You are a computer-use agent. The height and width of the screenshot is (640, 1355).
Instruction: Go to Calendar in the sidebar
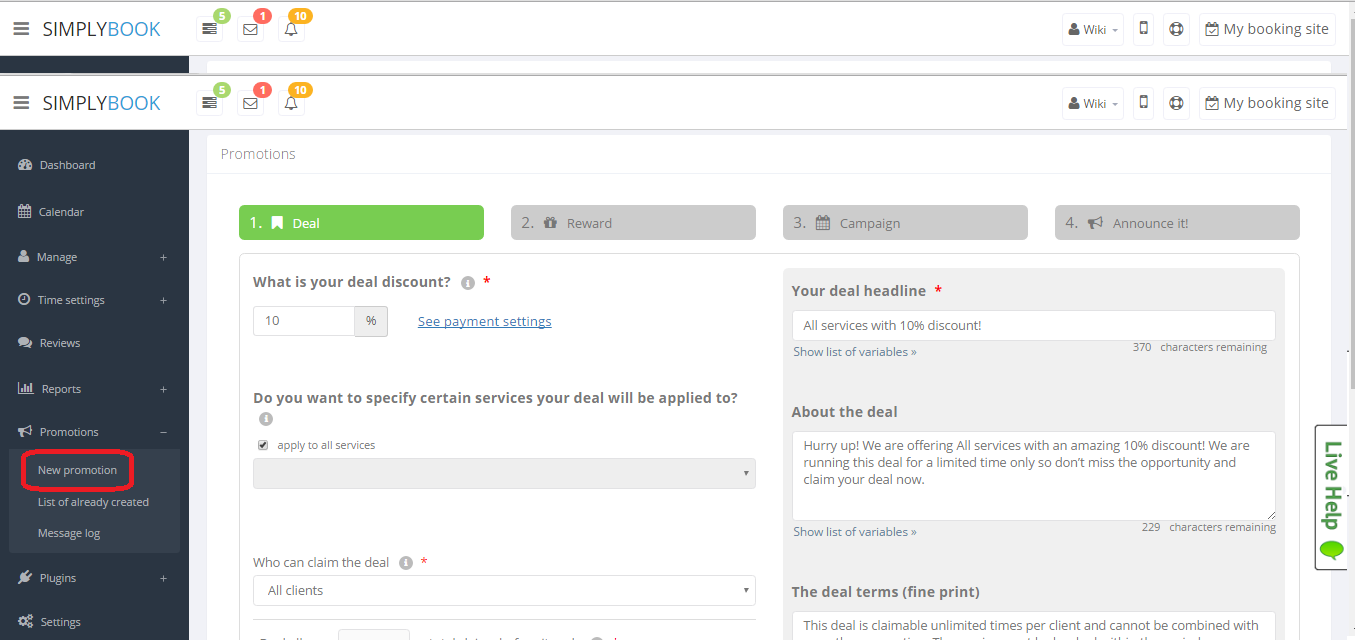(61, 212)
